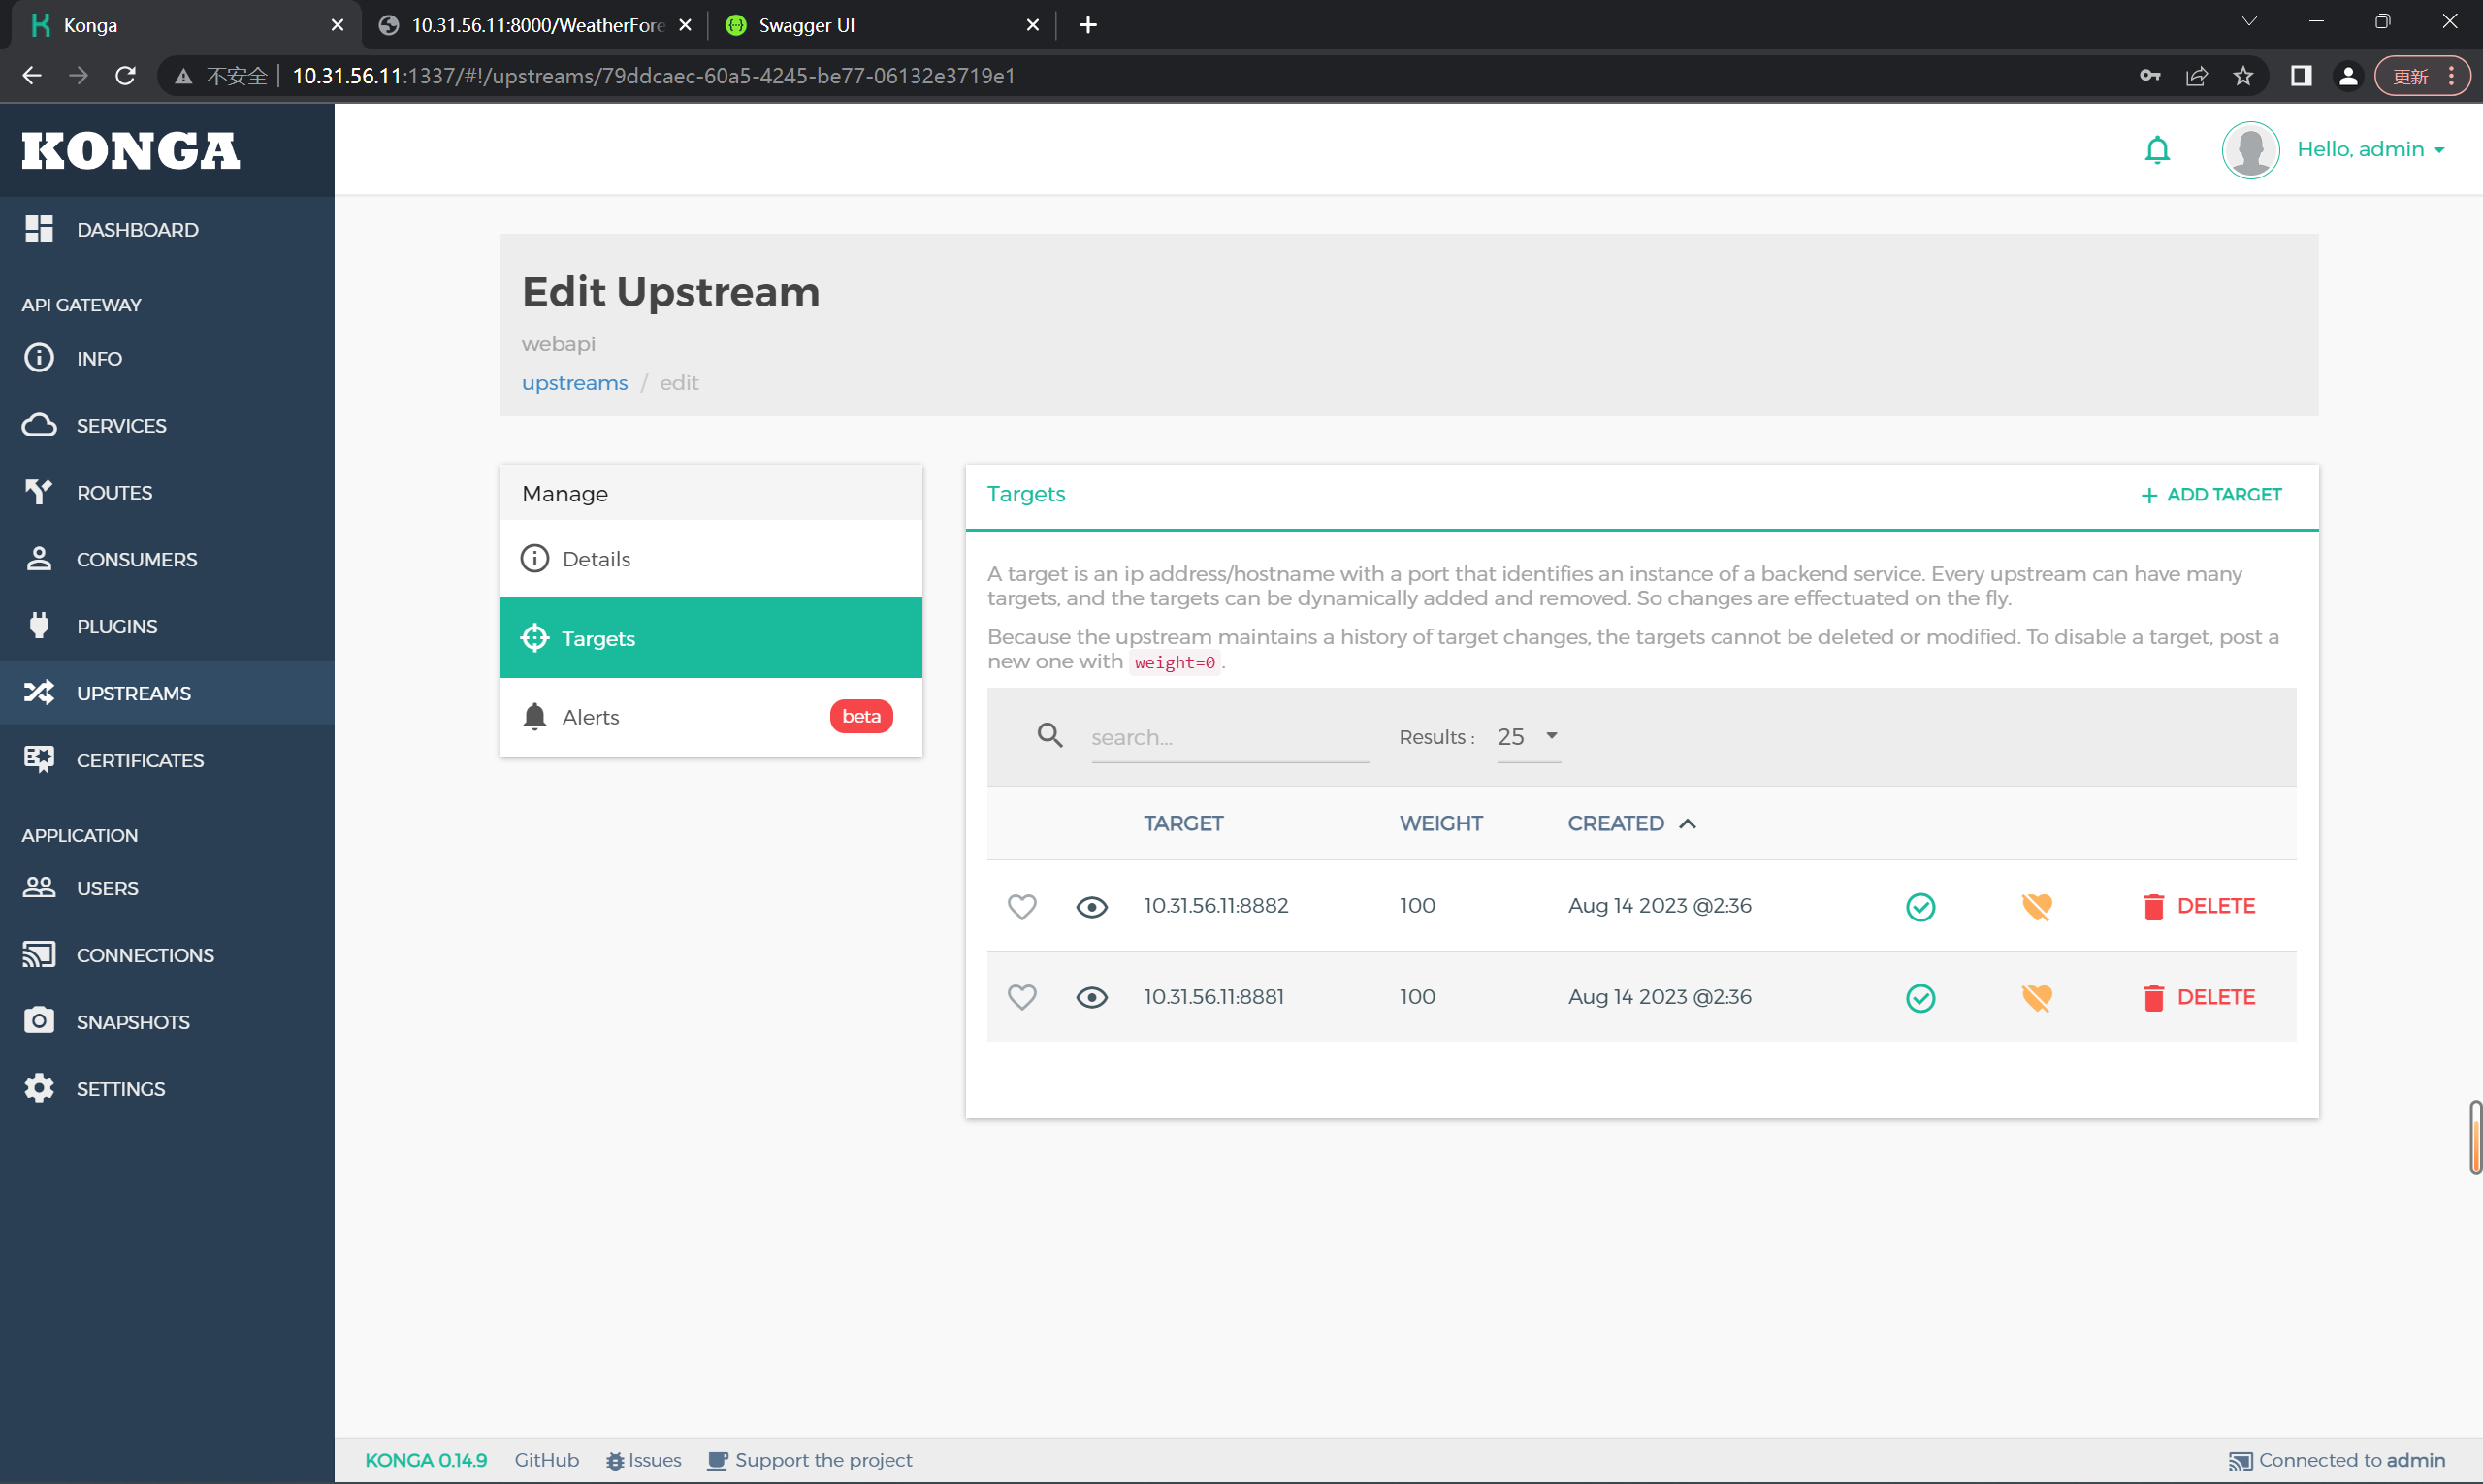
Task: Toggle CREATED column sort order arrow
Action: point(1687,824)
